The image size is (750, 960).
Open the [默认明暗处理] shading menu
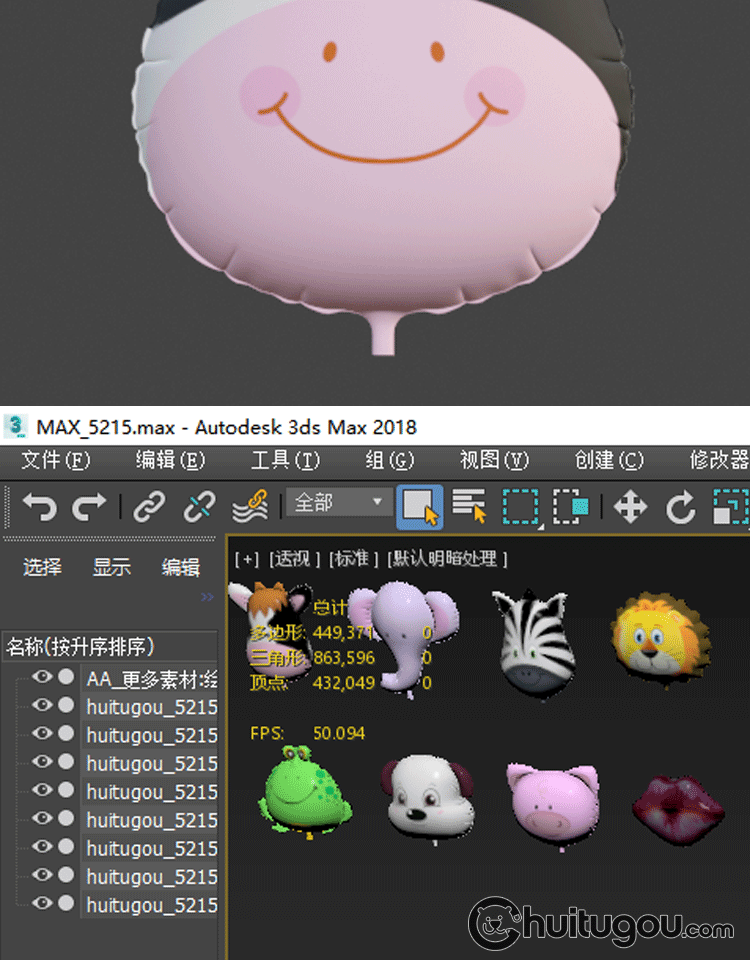[x=447, y=559]
